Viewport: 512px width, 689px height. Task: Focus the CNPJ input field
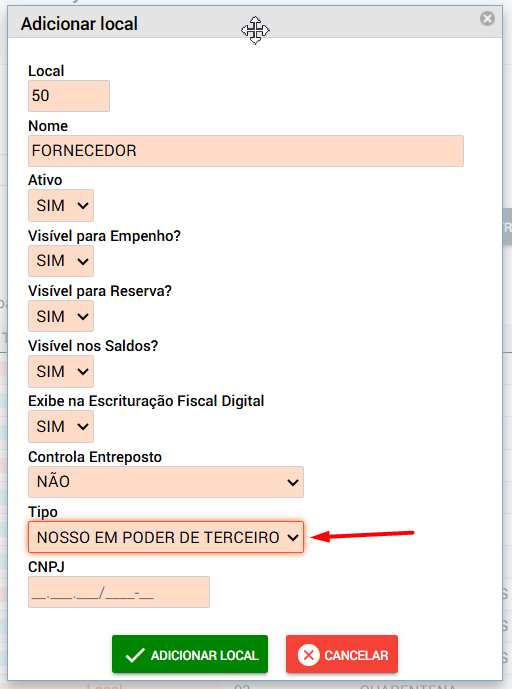coord(119,592)
